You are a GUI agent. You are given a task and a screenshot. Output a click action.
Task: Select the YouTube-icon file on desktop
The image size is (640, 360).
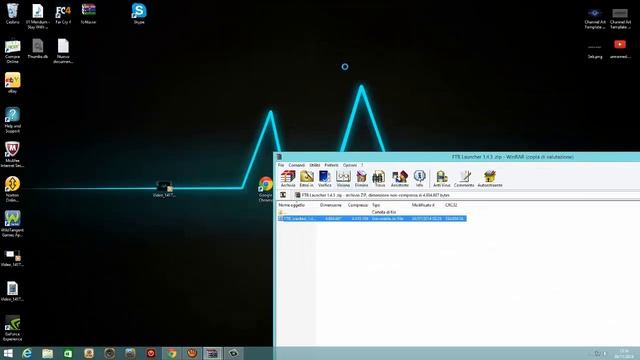tap(620, 49)
